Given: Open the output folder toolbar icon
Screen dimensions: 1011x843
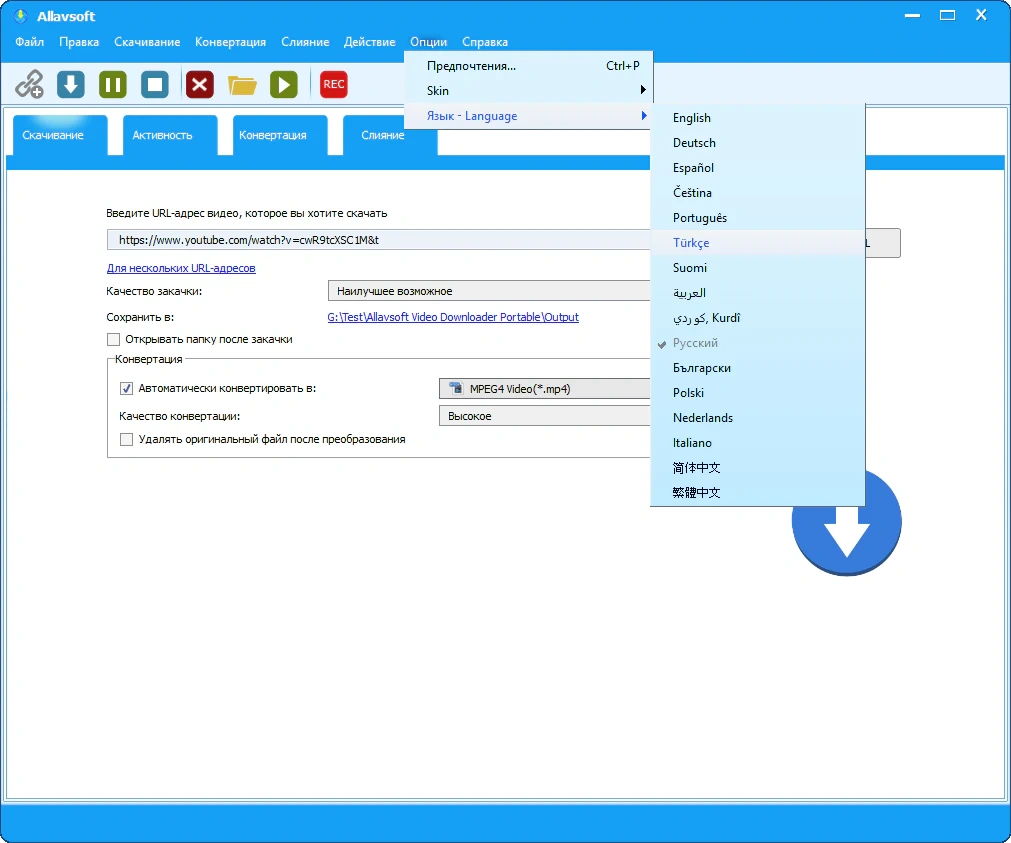Looking at the screenshot, I should [x=242, y=84].
